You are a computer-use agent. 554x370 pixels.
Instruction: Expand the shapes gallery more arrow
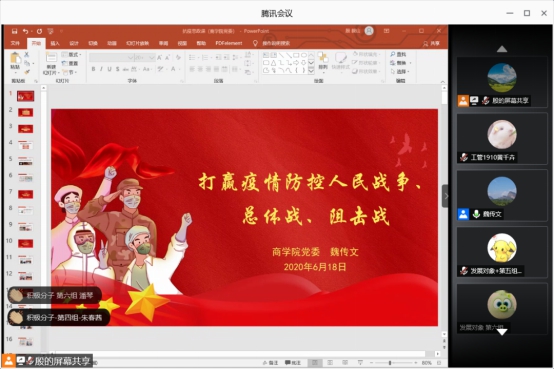[x=311, y=71]
